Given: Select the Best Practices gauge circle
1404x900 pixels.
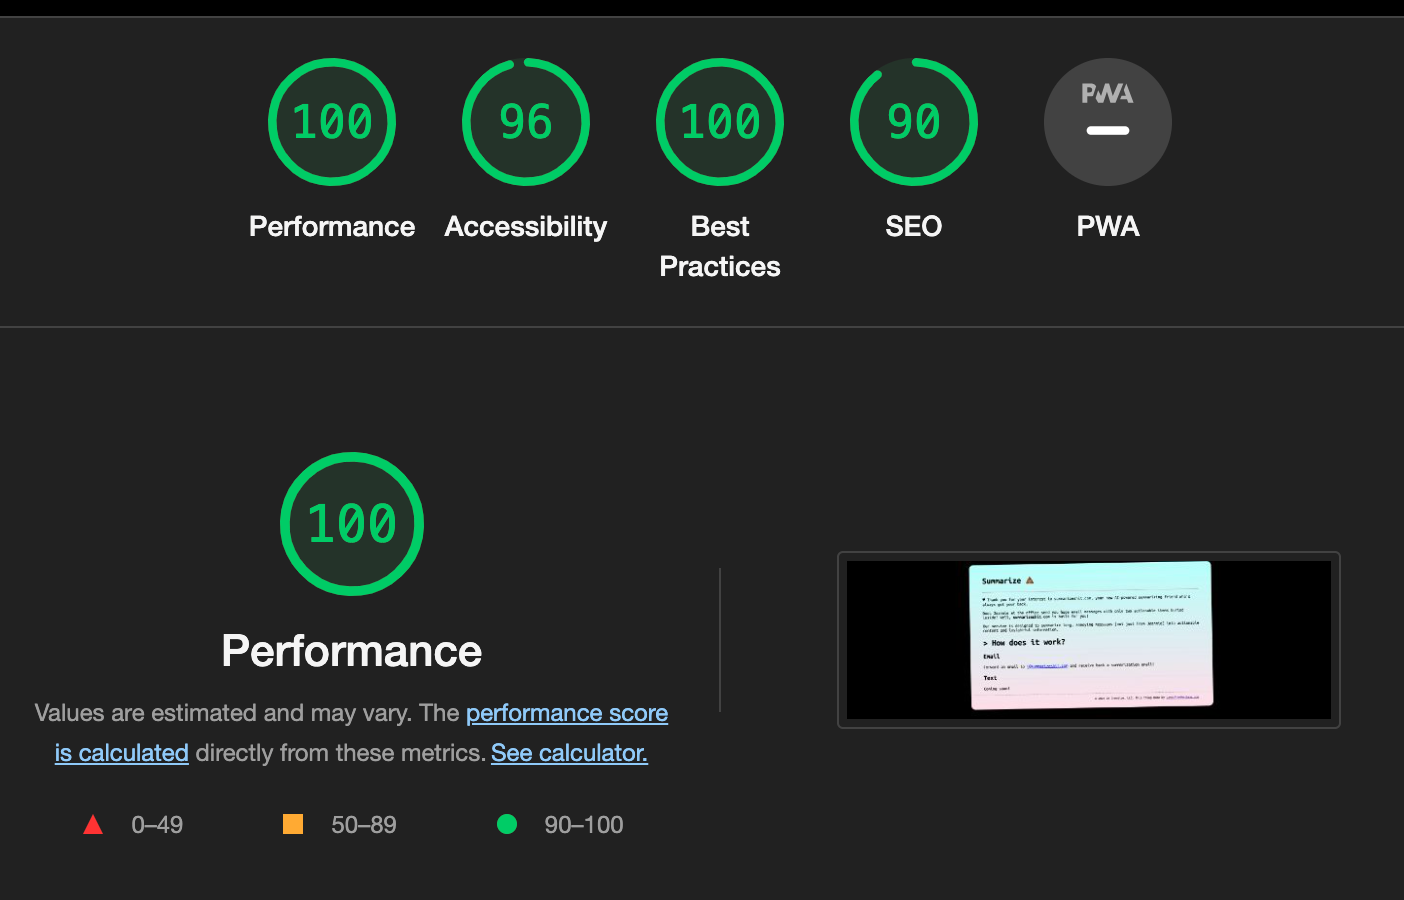Looking at the screenshot, I should pos(720,122).
